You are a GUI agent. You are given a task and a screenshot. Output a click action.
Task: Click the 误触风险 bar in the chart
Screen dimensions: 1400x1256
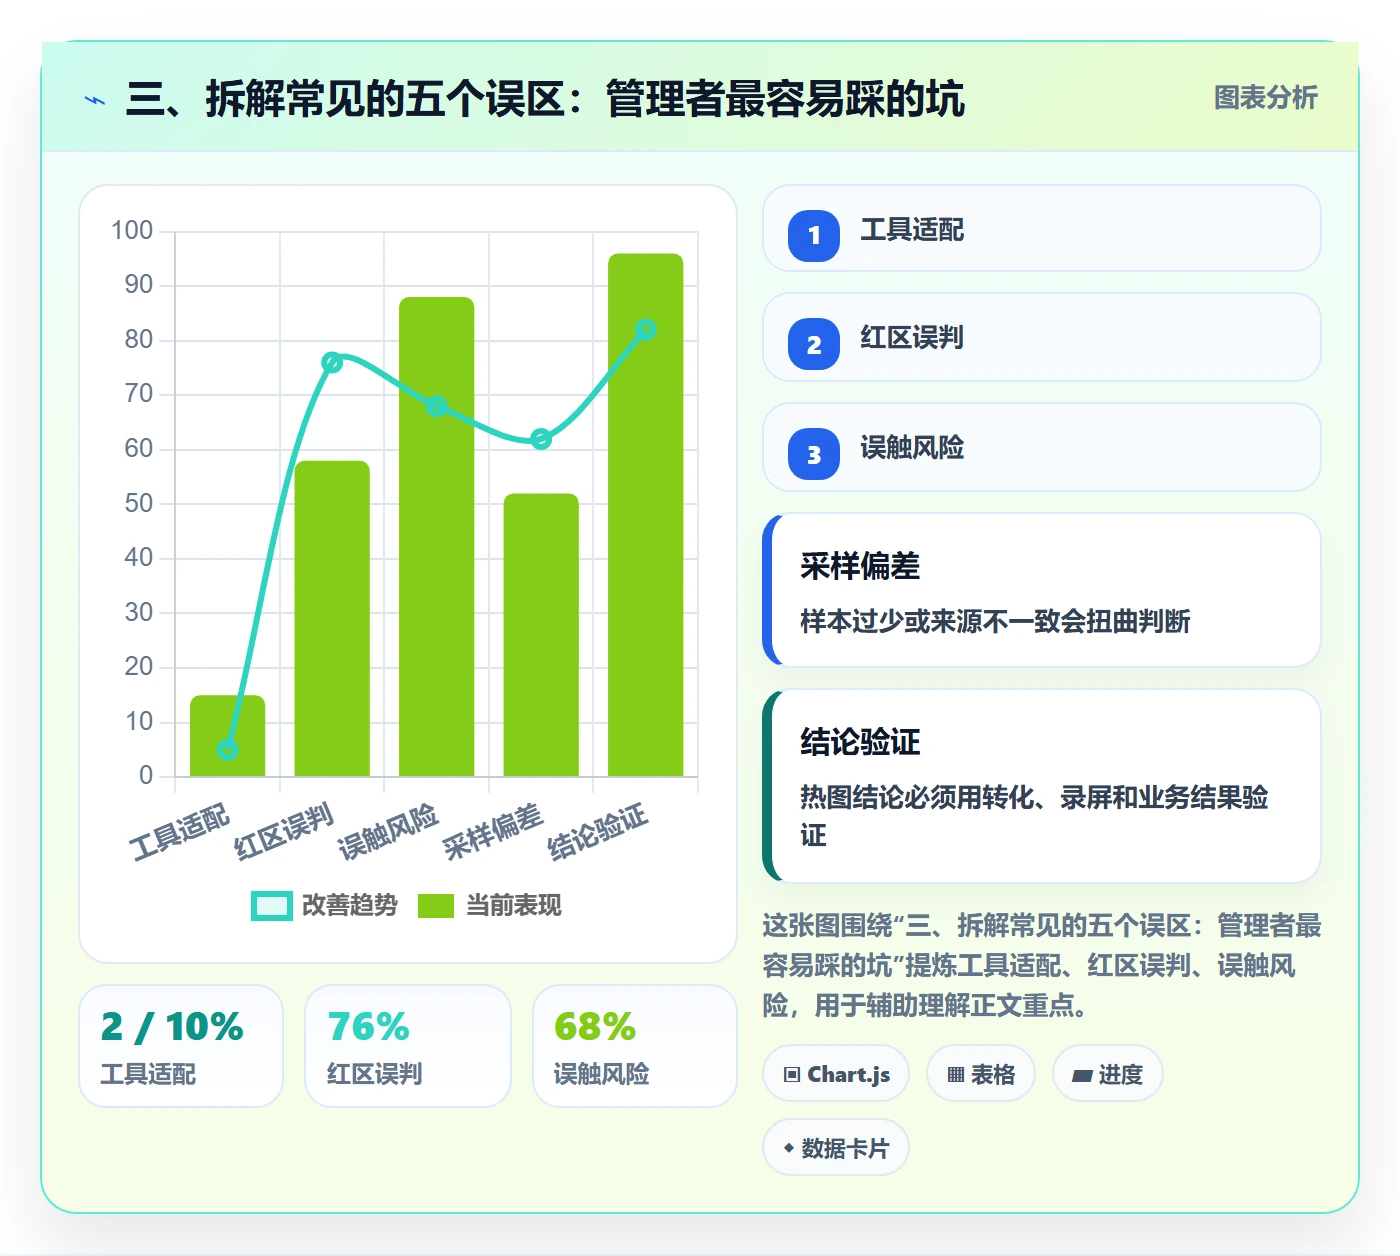click(x=437, y=536)
